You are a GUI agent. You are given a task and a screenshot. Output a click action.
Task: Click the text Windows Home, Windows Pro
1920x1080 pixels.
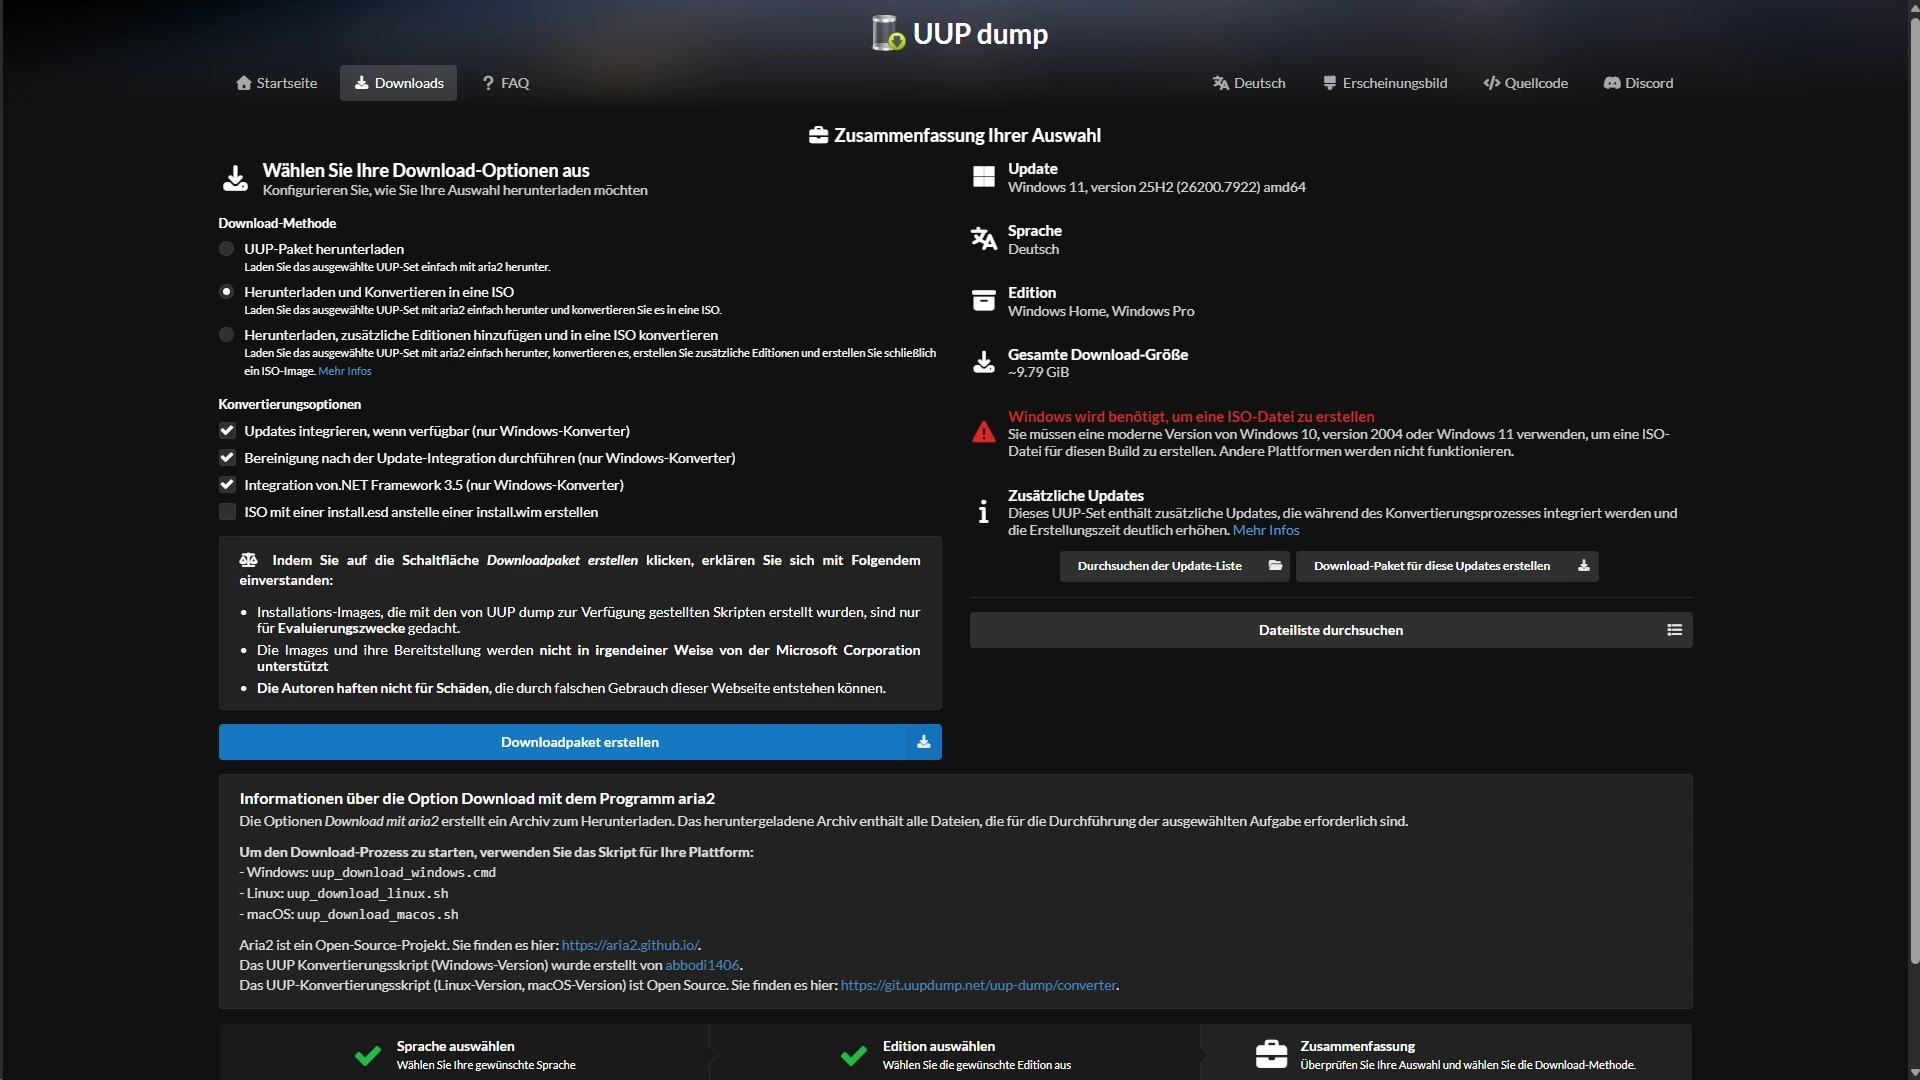click(1101, 311)
